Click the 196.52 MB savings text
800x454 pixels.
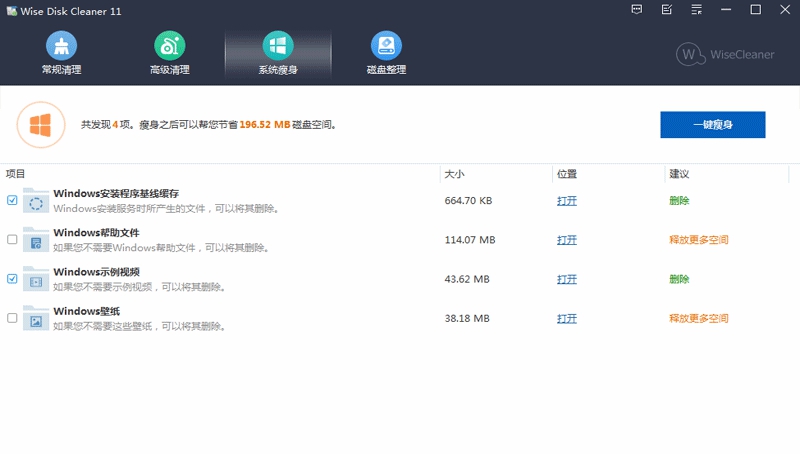tap(265, 124)
